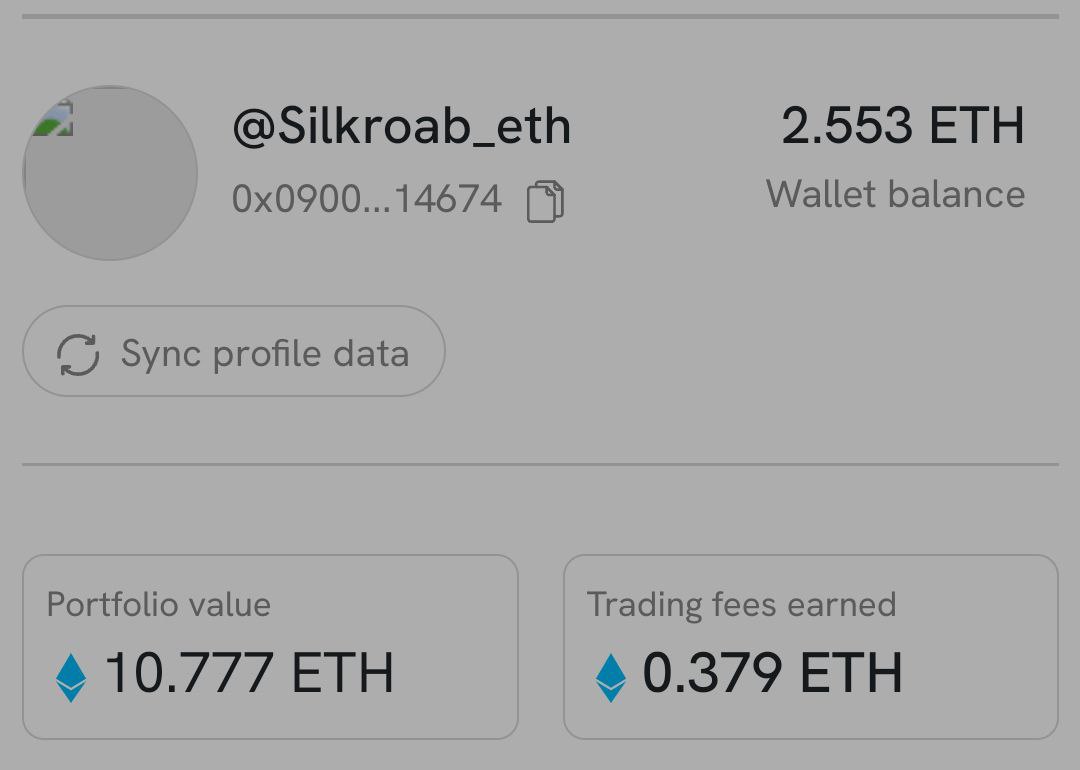Click the 2.553 ETH balance amount

[903, 125]
